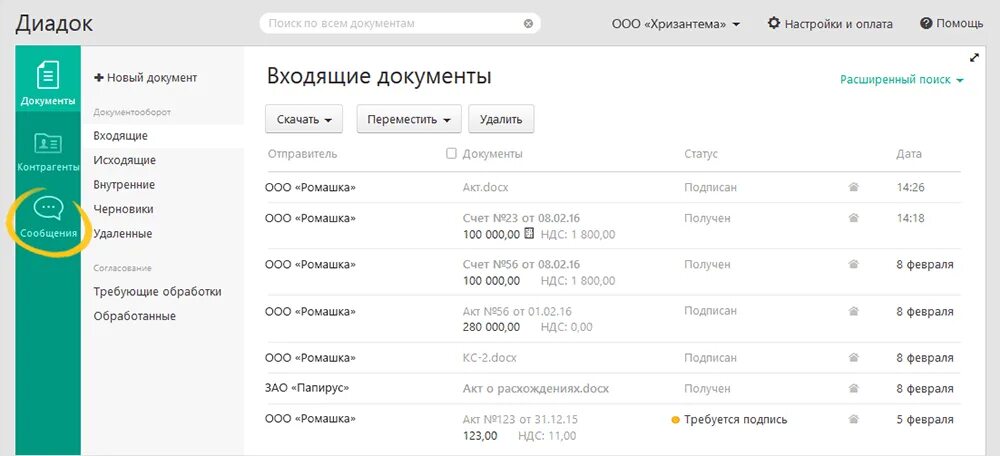This screenshot has height=456, width=1000.
Task: Expand the Переместить dropdown
Action: tap(409, 119)
